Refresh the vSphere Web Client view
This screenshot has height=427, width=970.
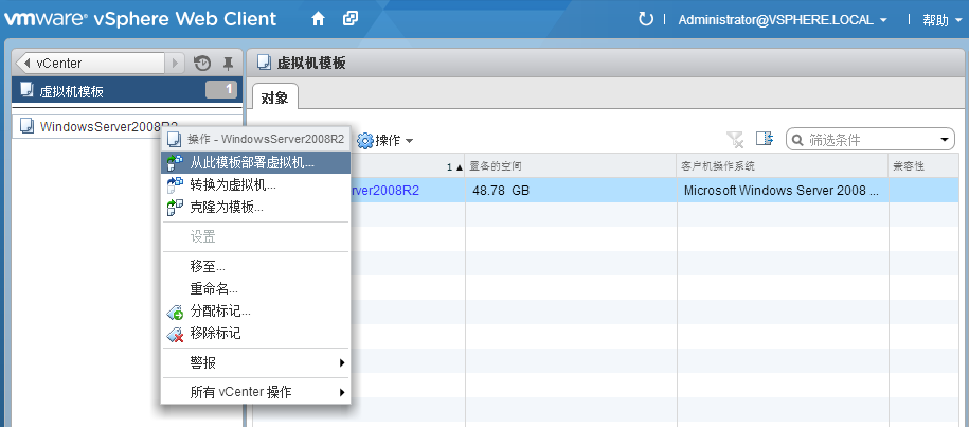coord(646,19)
